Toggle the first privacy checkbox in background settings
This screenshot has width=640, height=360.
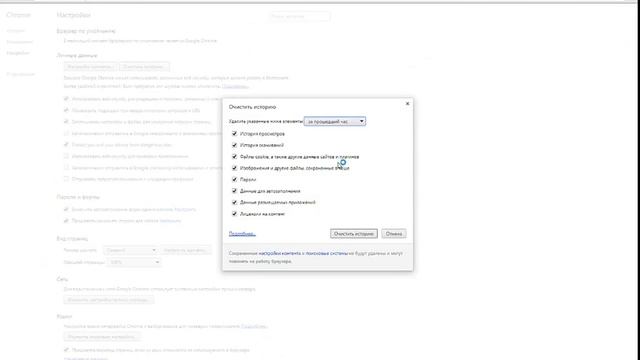pyautogui.click(x=66, y=99)
